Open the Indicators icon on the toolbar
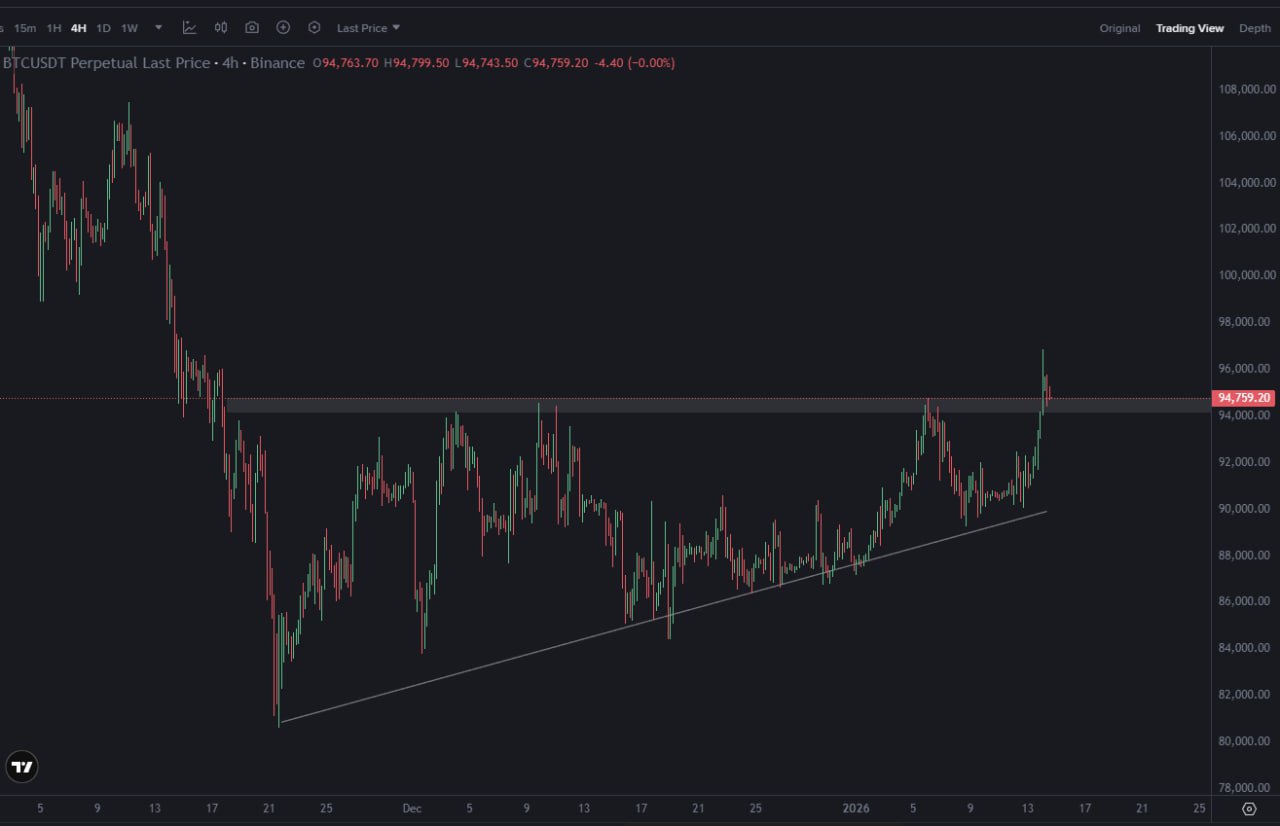The image size is (1280, 826). click(189, 27)
